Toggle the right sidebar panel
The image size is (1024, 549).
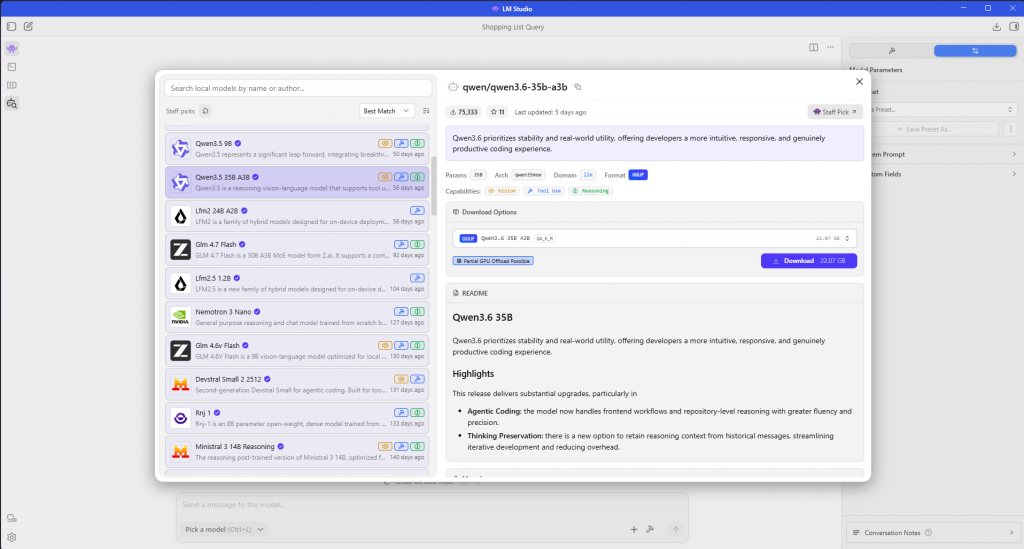[1014, 26]
